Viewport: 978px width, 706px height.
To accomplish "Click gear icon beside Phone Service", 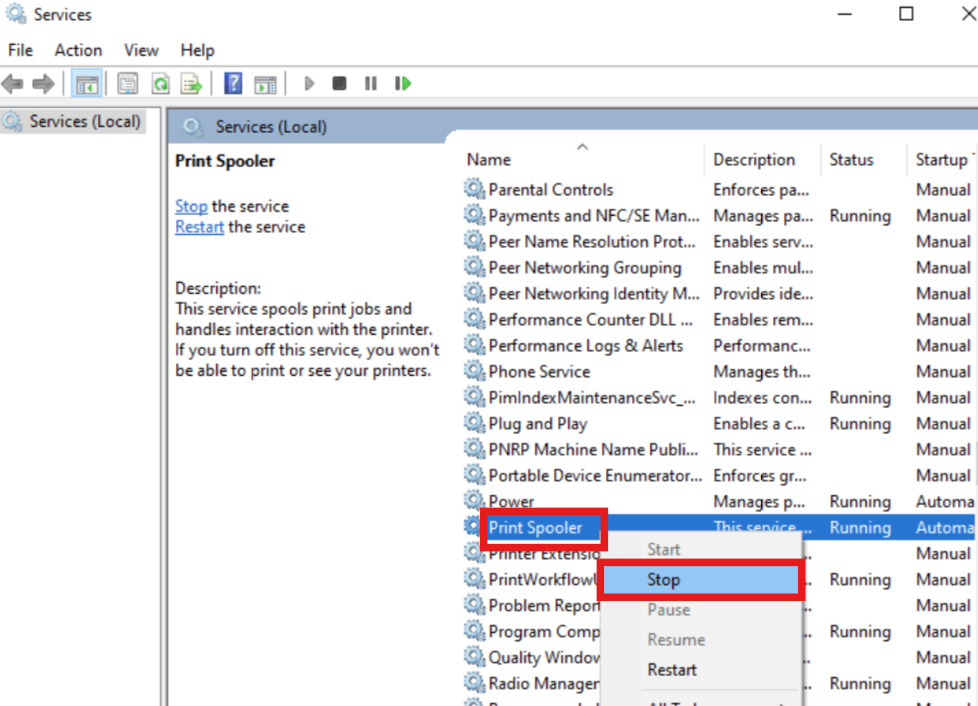I will tap(474, 370).
